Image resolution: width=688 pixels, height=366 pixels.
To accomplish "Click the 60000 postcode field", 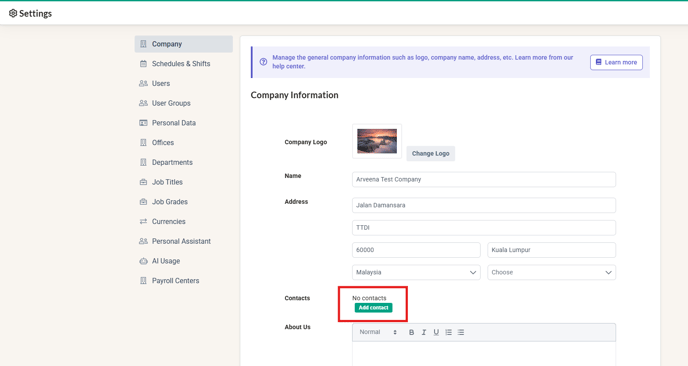I will pyautogui.click(x=416, y=250).
